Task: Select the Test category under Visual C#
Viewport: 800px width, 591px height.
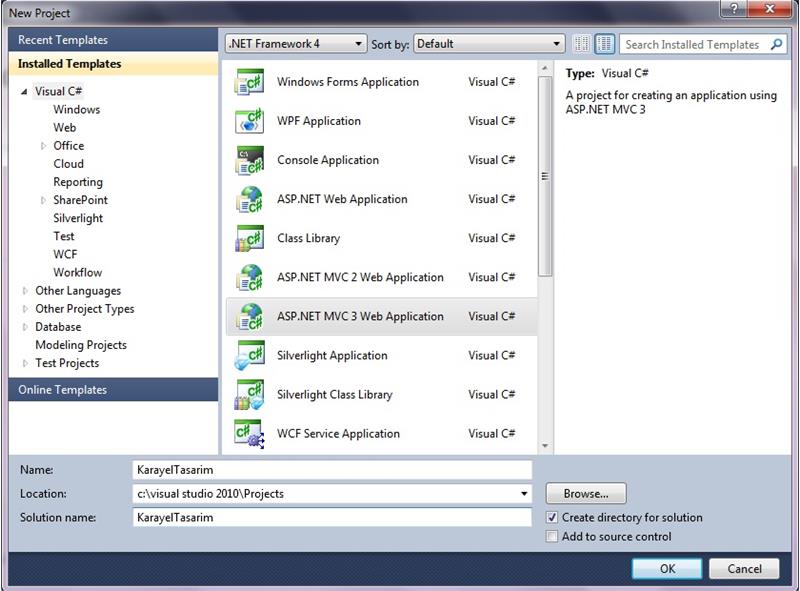Action: [64, 236]
